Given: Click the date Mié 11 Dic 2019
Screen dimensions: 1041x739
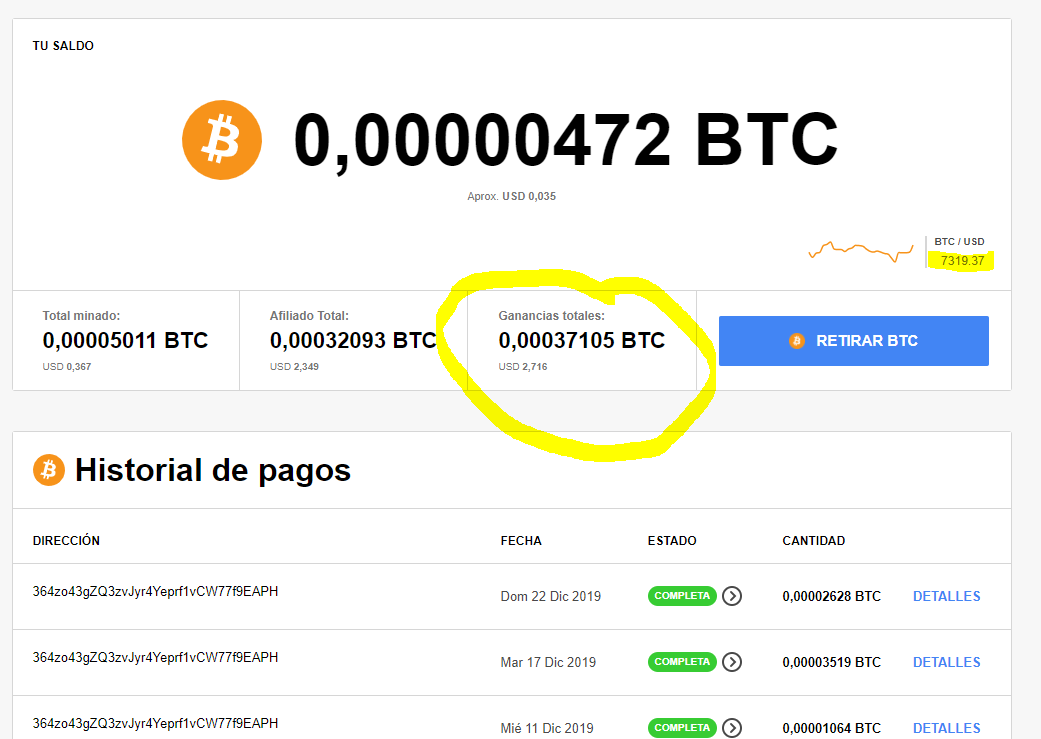Looking at the screenshot, I should pyautogui.click(x=547, y=728).
